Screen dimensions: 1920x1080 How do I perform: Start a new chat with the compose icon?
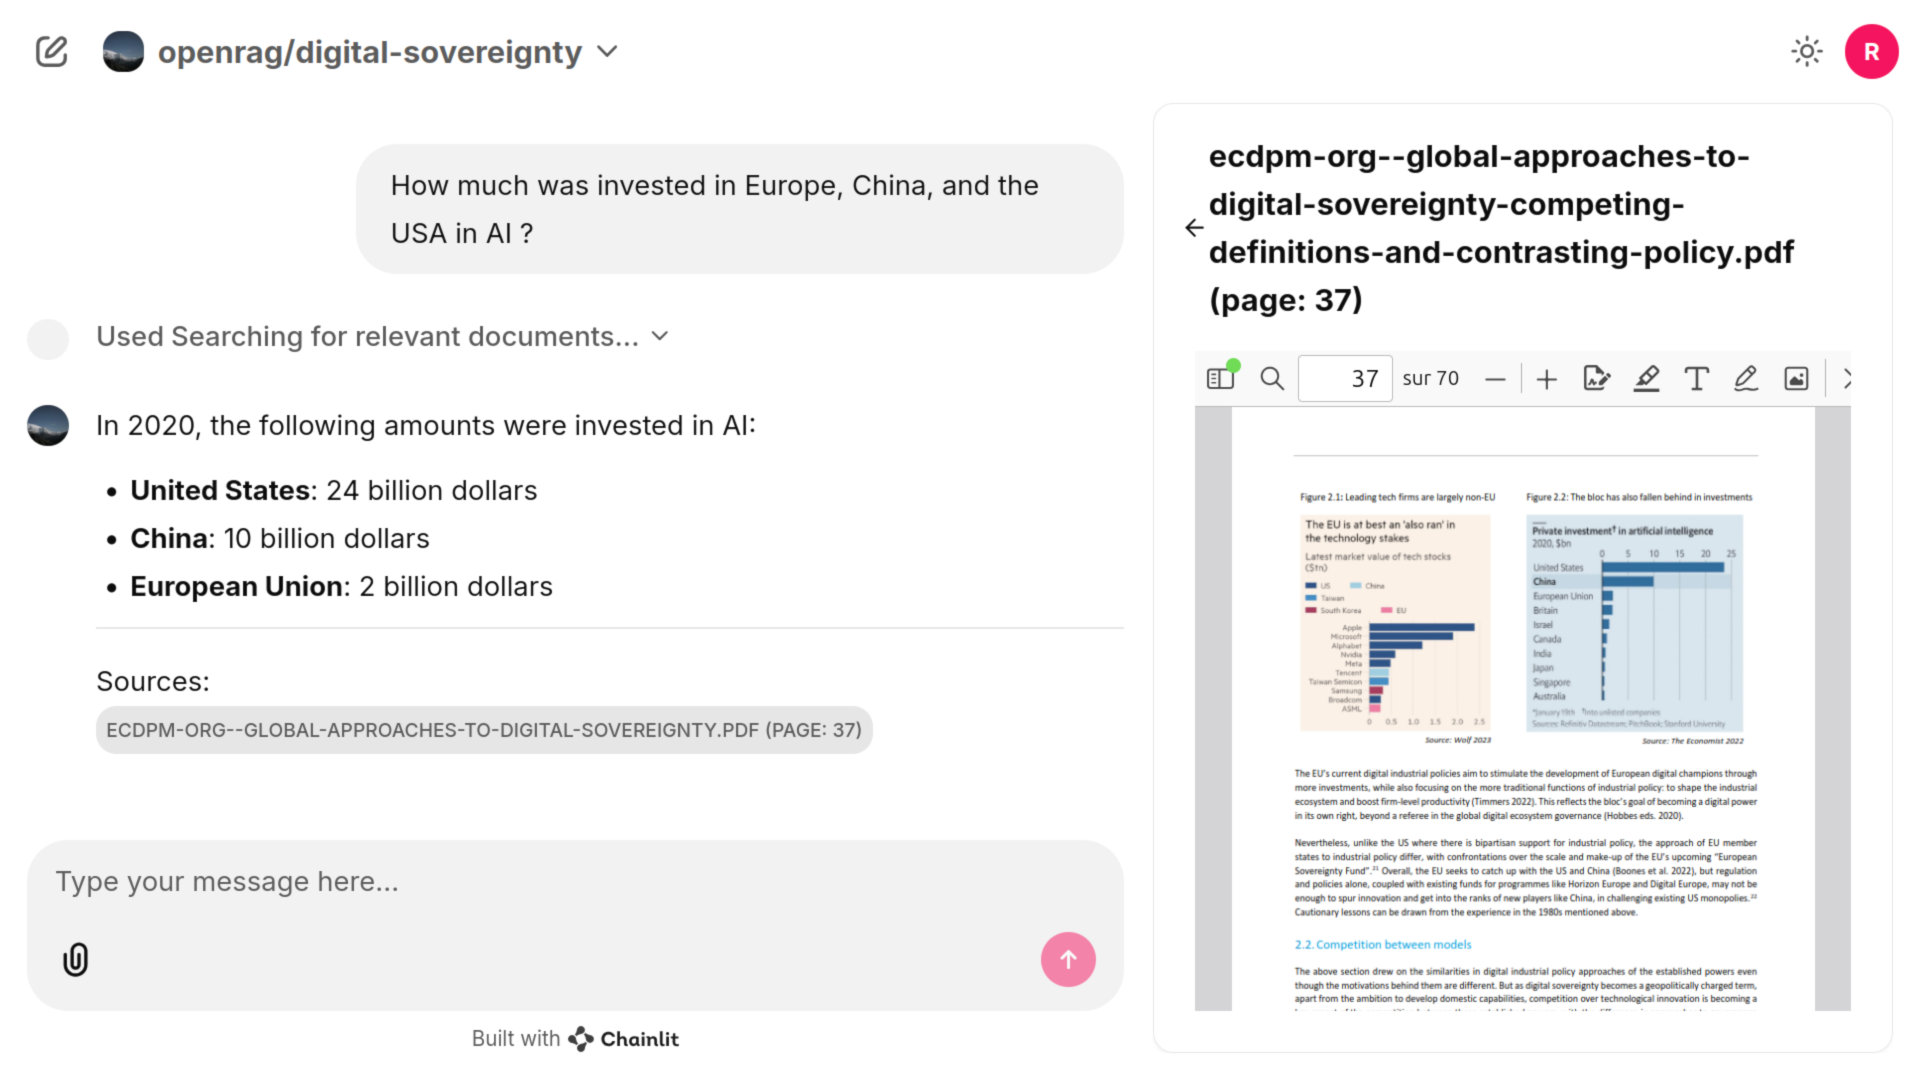point(51,51)
